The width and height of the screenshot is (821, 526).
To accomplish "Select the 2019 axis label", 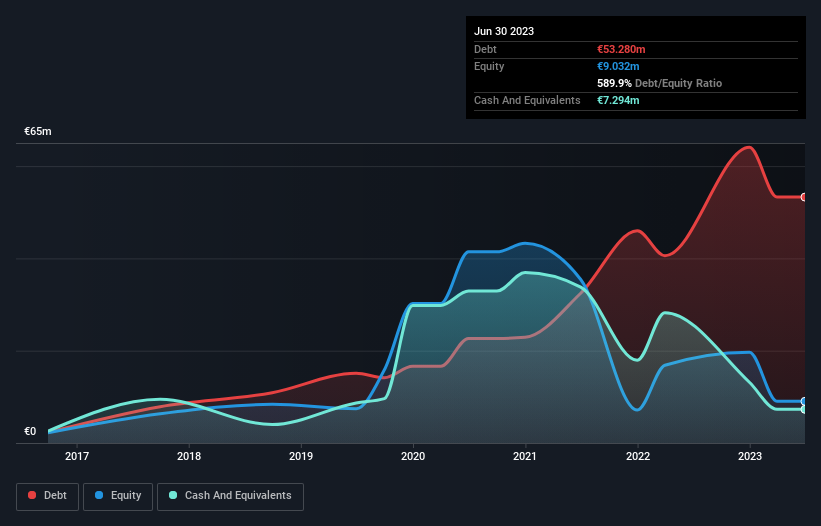I will pos(301,456).
